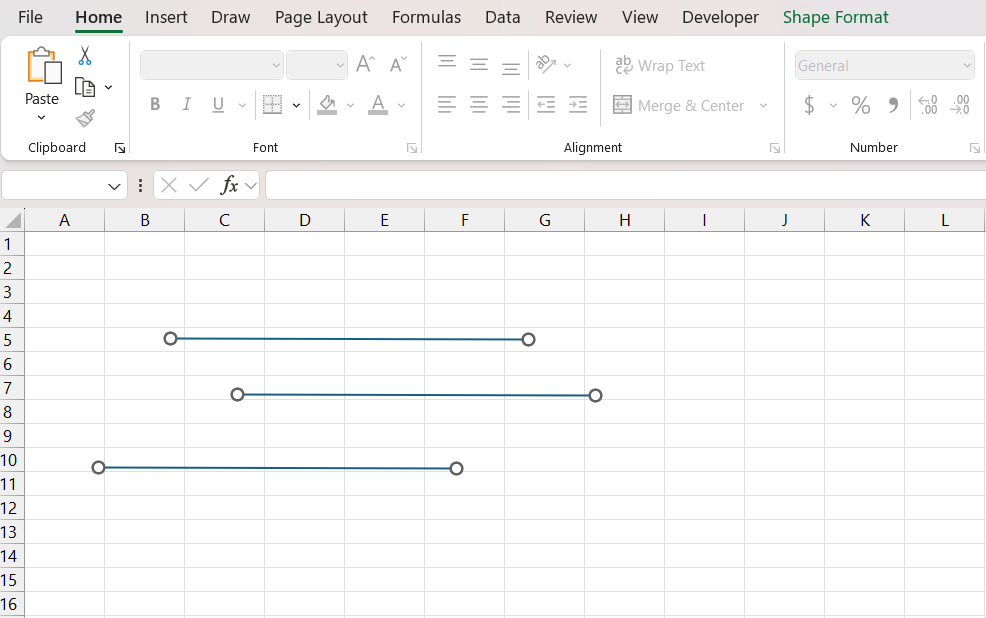Switch to the Draw tab

(x=231, y=17)
